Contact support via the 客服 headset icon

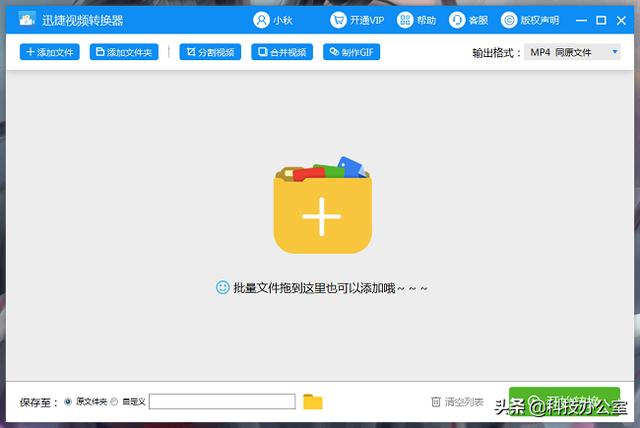pos(457,20)
